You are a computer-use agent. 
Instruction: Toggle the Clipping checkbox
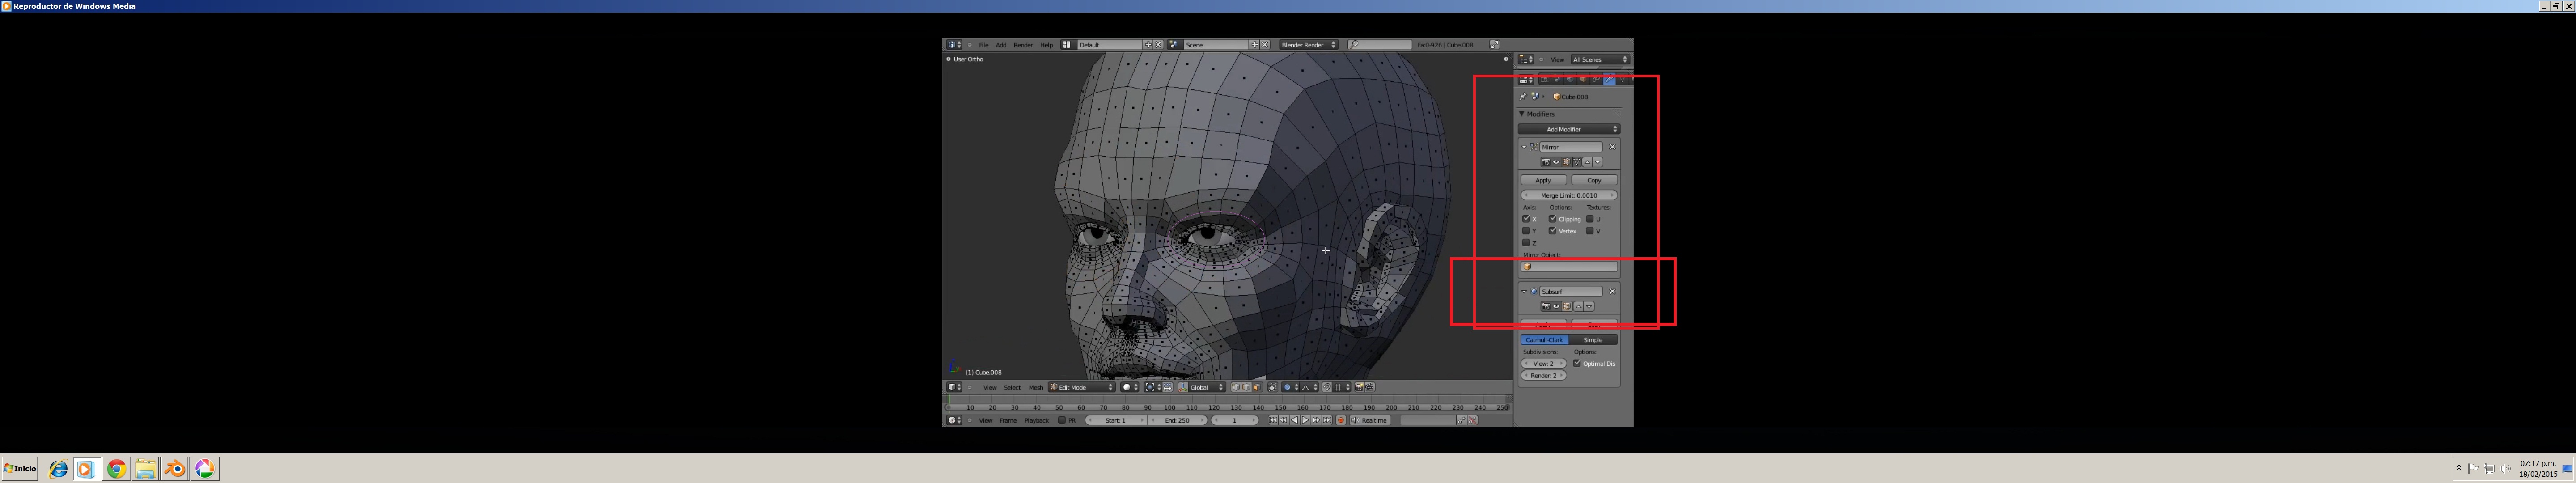click(1553, 219)
